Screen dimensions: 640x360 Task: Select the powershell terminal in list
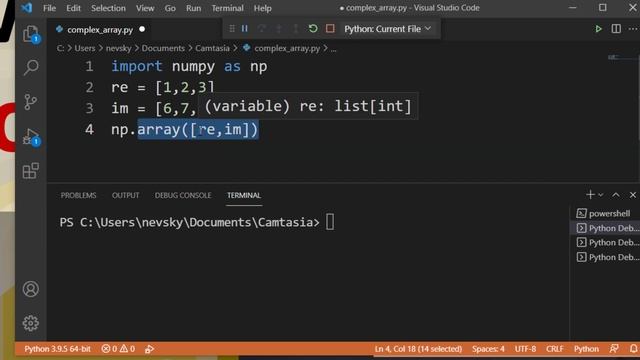coord(605,213)
